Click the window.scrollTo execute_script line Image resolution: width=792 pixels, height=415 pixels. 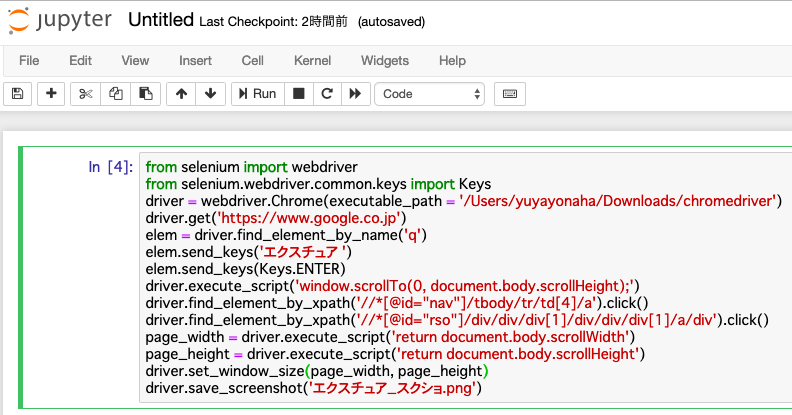pos(392,286)
